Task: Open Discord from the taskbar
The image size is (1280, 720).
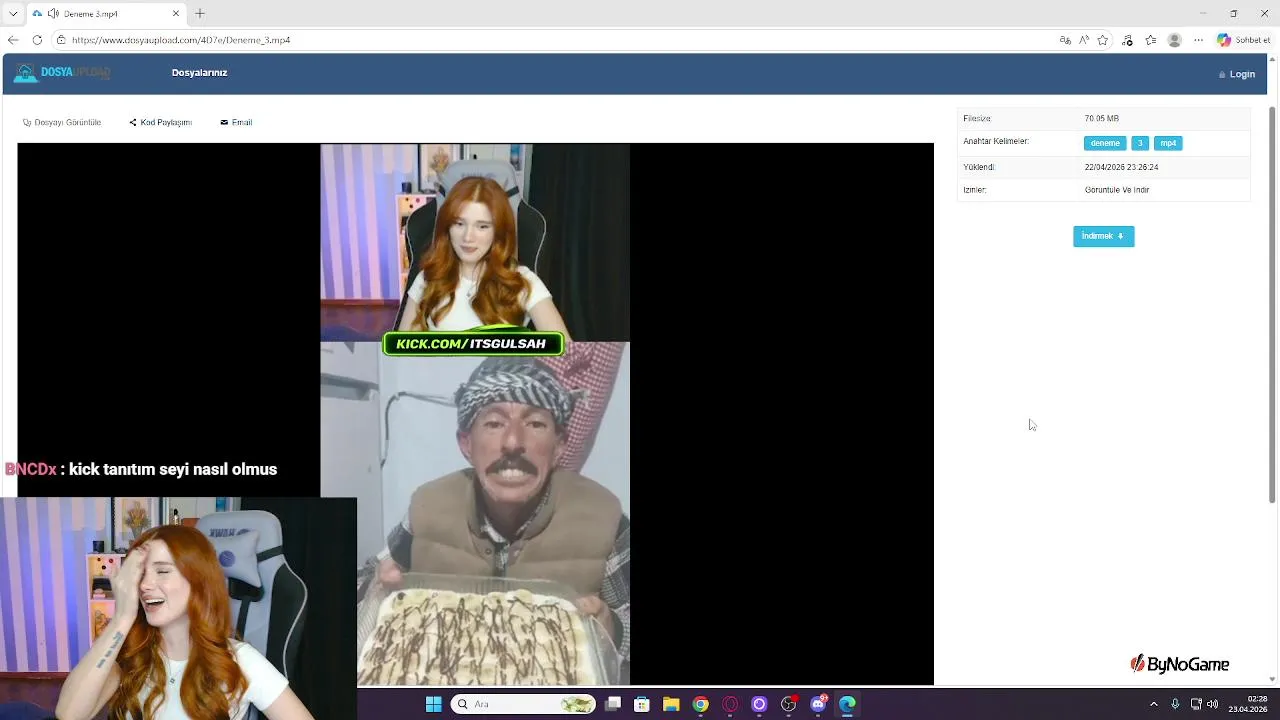Action: (818, 704)
